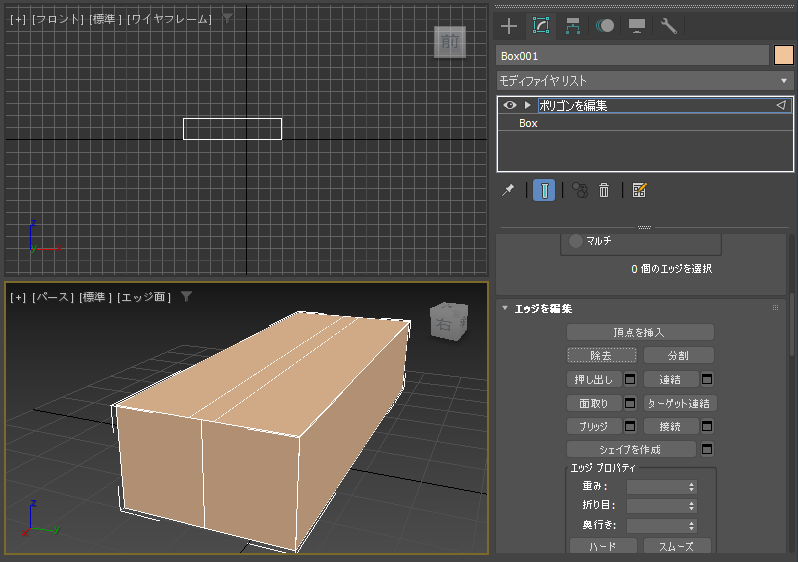This screenshot has width=798, height=562.
Task: Click the 奥行き value field
Action: click(x=657, y=525)
